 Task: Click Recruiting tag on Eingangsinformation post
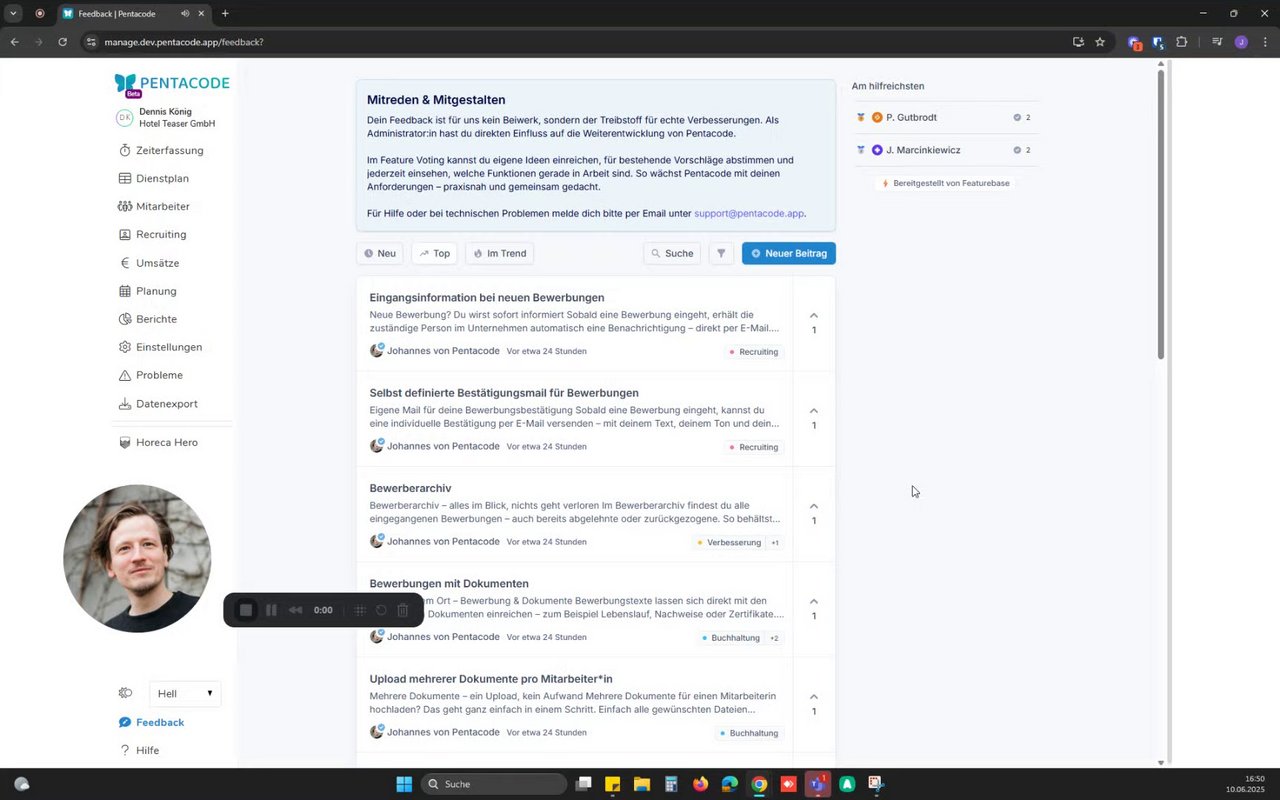coord(754,352)
